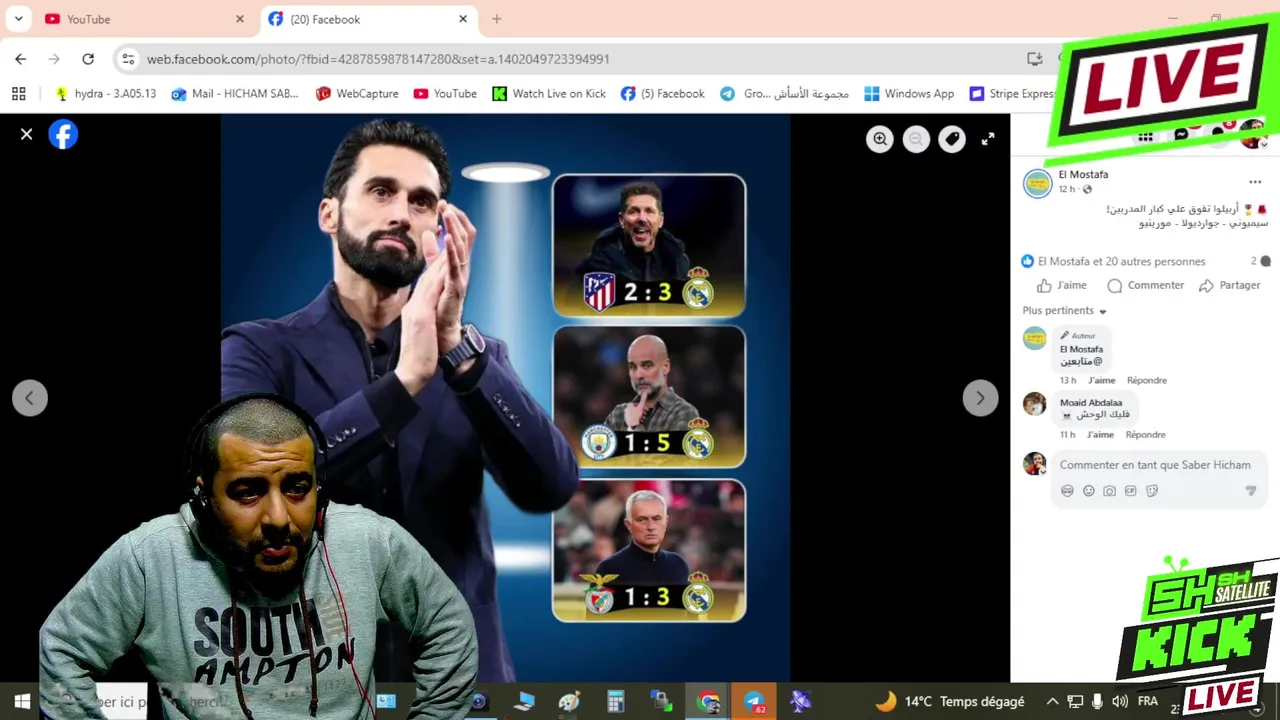Open the Watch Live on Kick bookmark

pyautogui.click(x=549, y=94)
